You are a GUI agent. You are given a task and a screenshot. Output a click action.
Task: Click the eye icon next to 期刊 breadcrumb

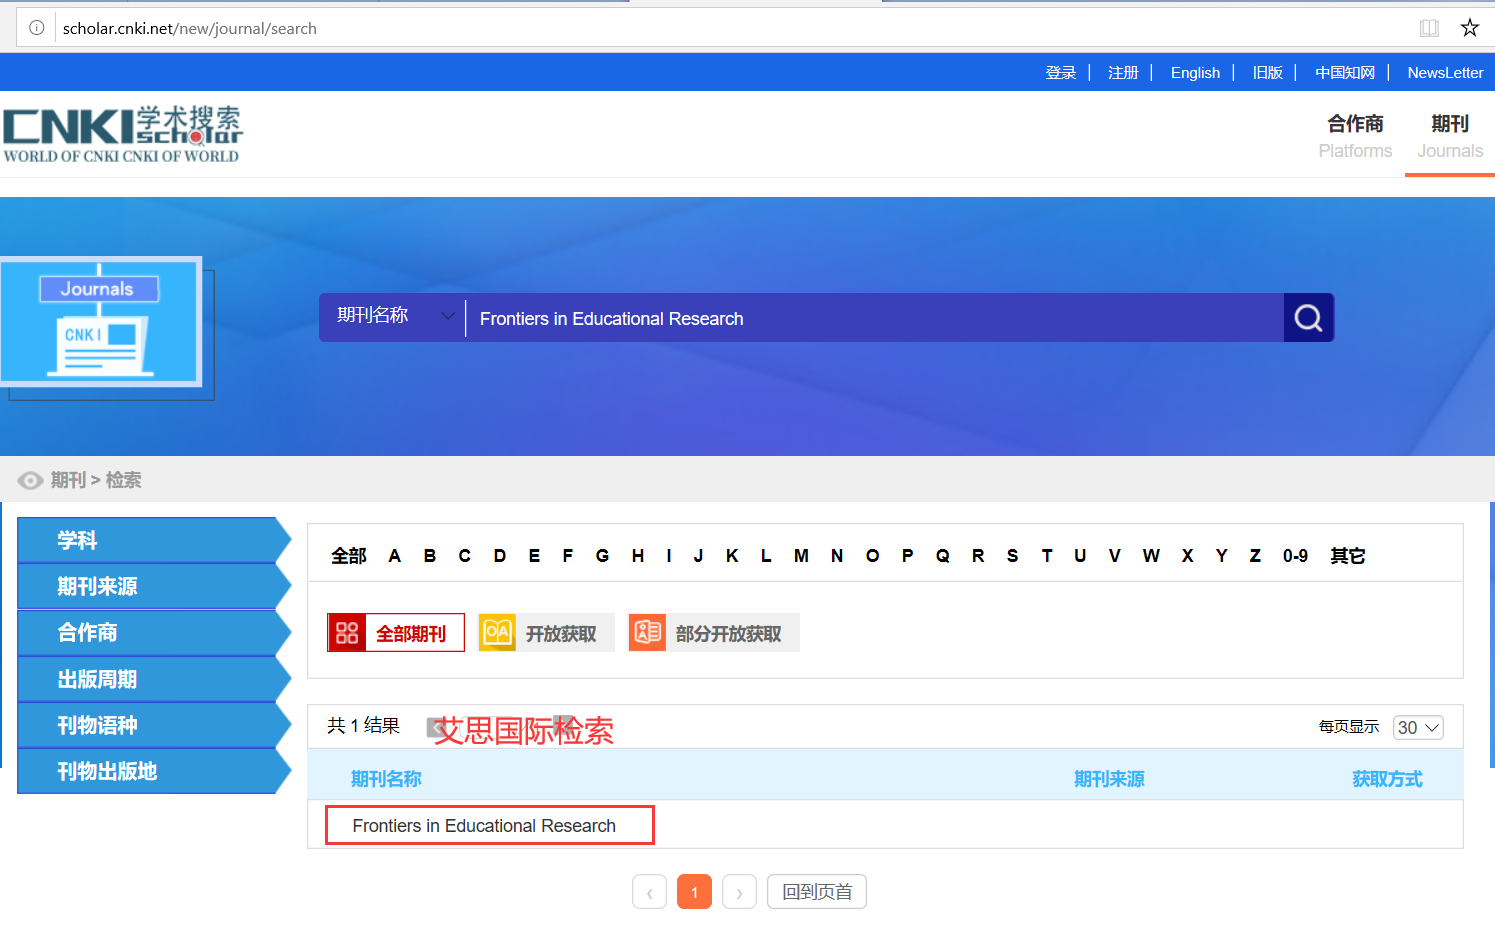pyautogui.click(x=31, y=481)
